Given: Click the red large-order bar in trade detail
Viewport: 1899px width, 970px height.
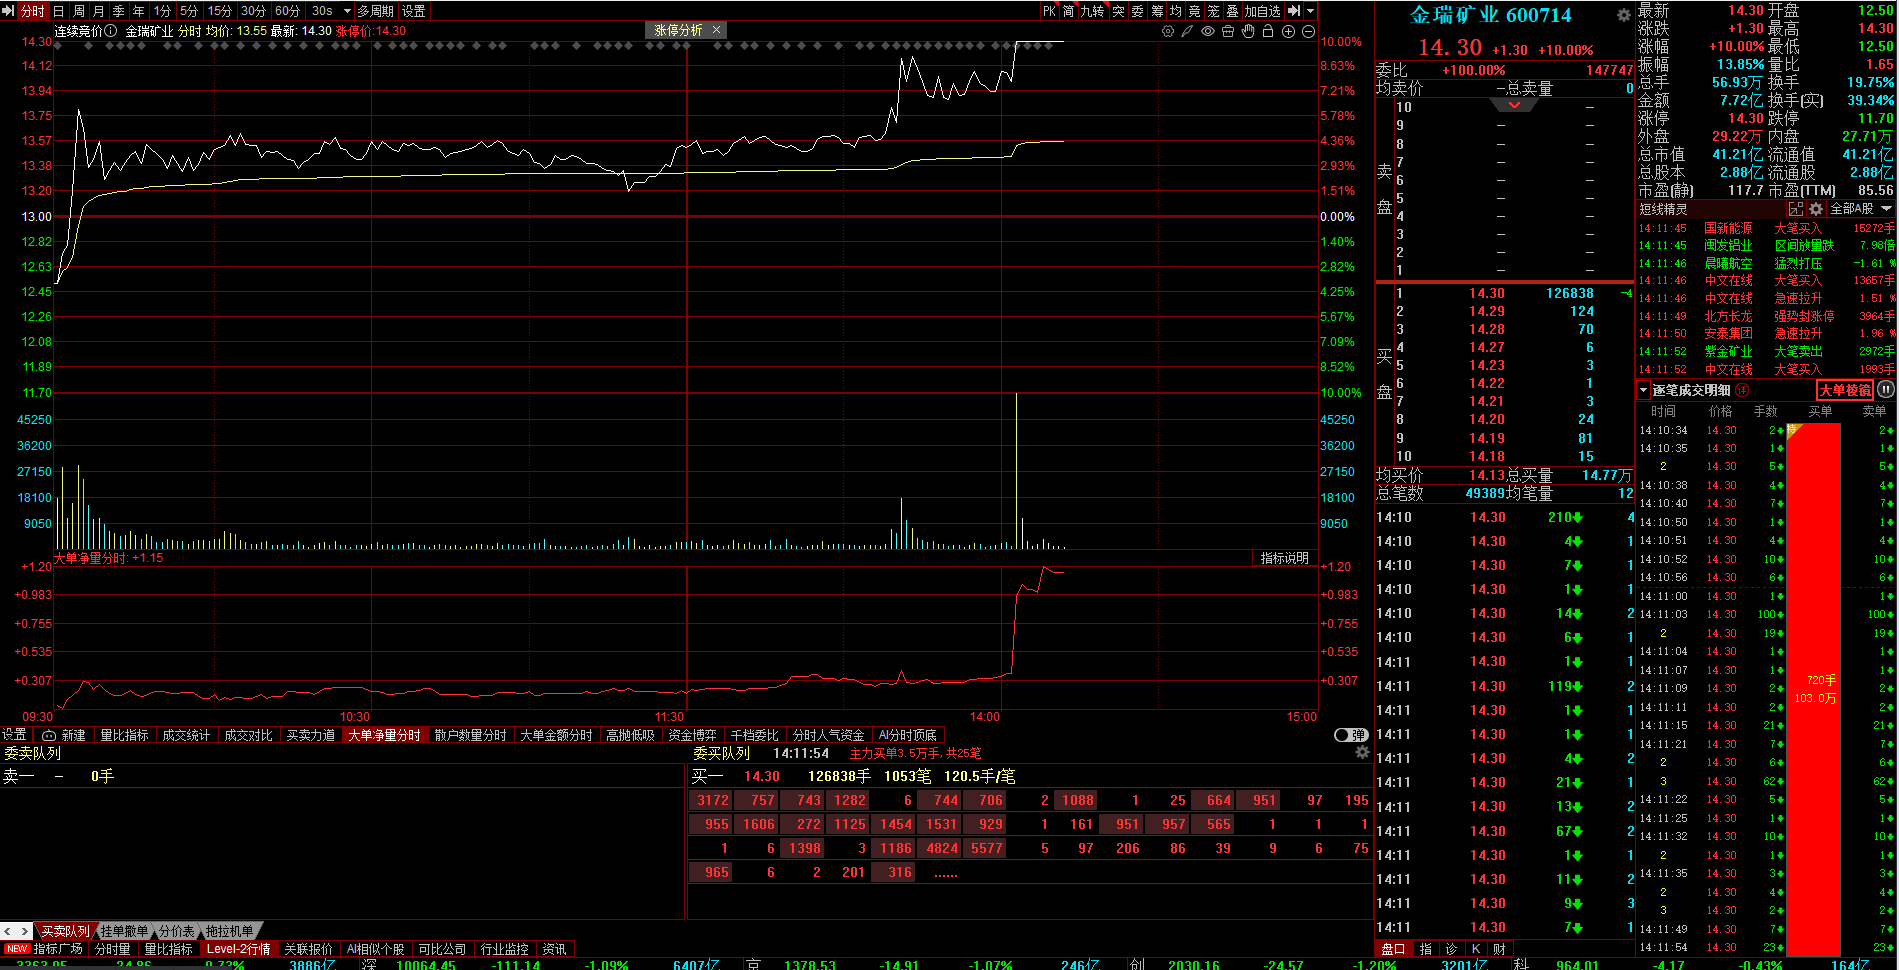Looking at the screenshot, I should [x=1813, y=688].
